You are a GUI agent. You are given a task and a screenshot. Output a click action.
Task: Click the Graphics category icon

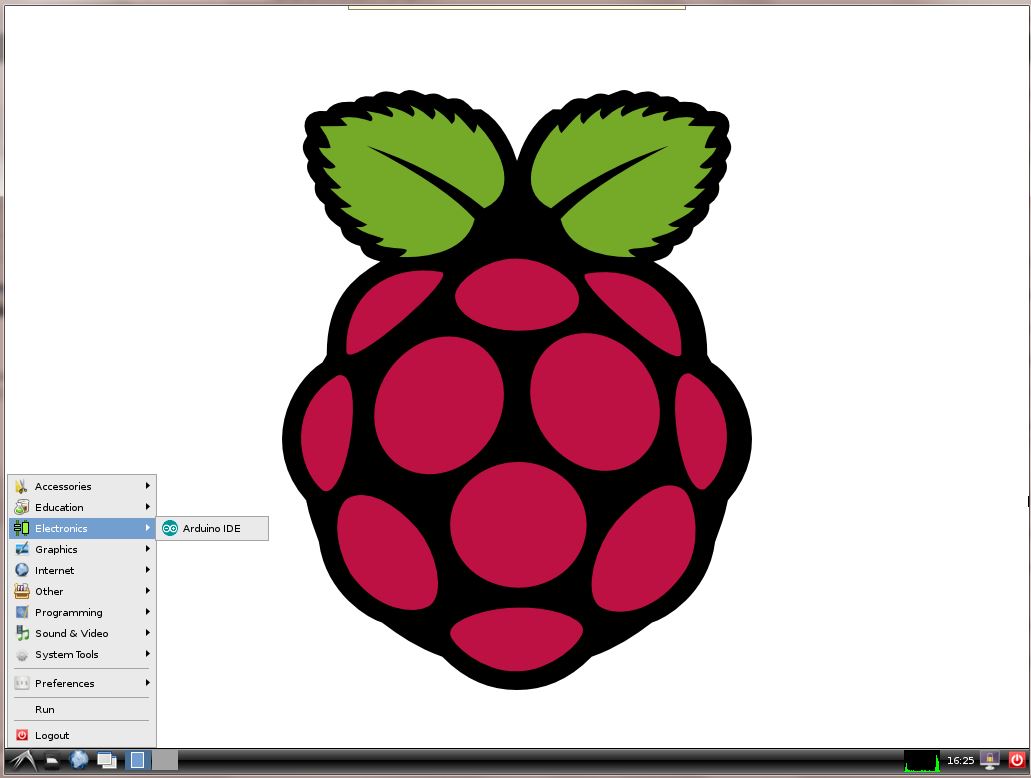[x=22, y=549]
